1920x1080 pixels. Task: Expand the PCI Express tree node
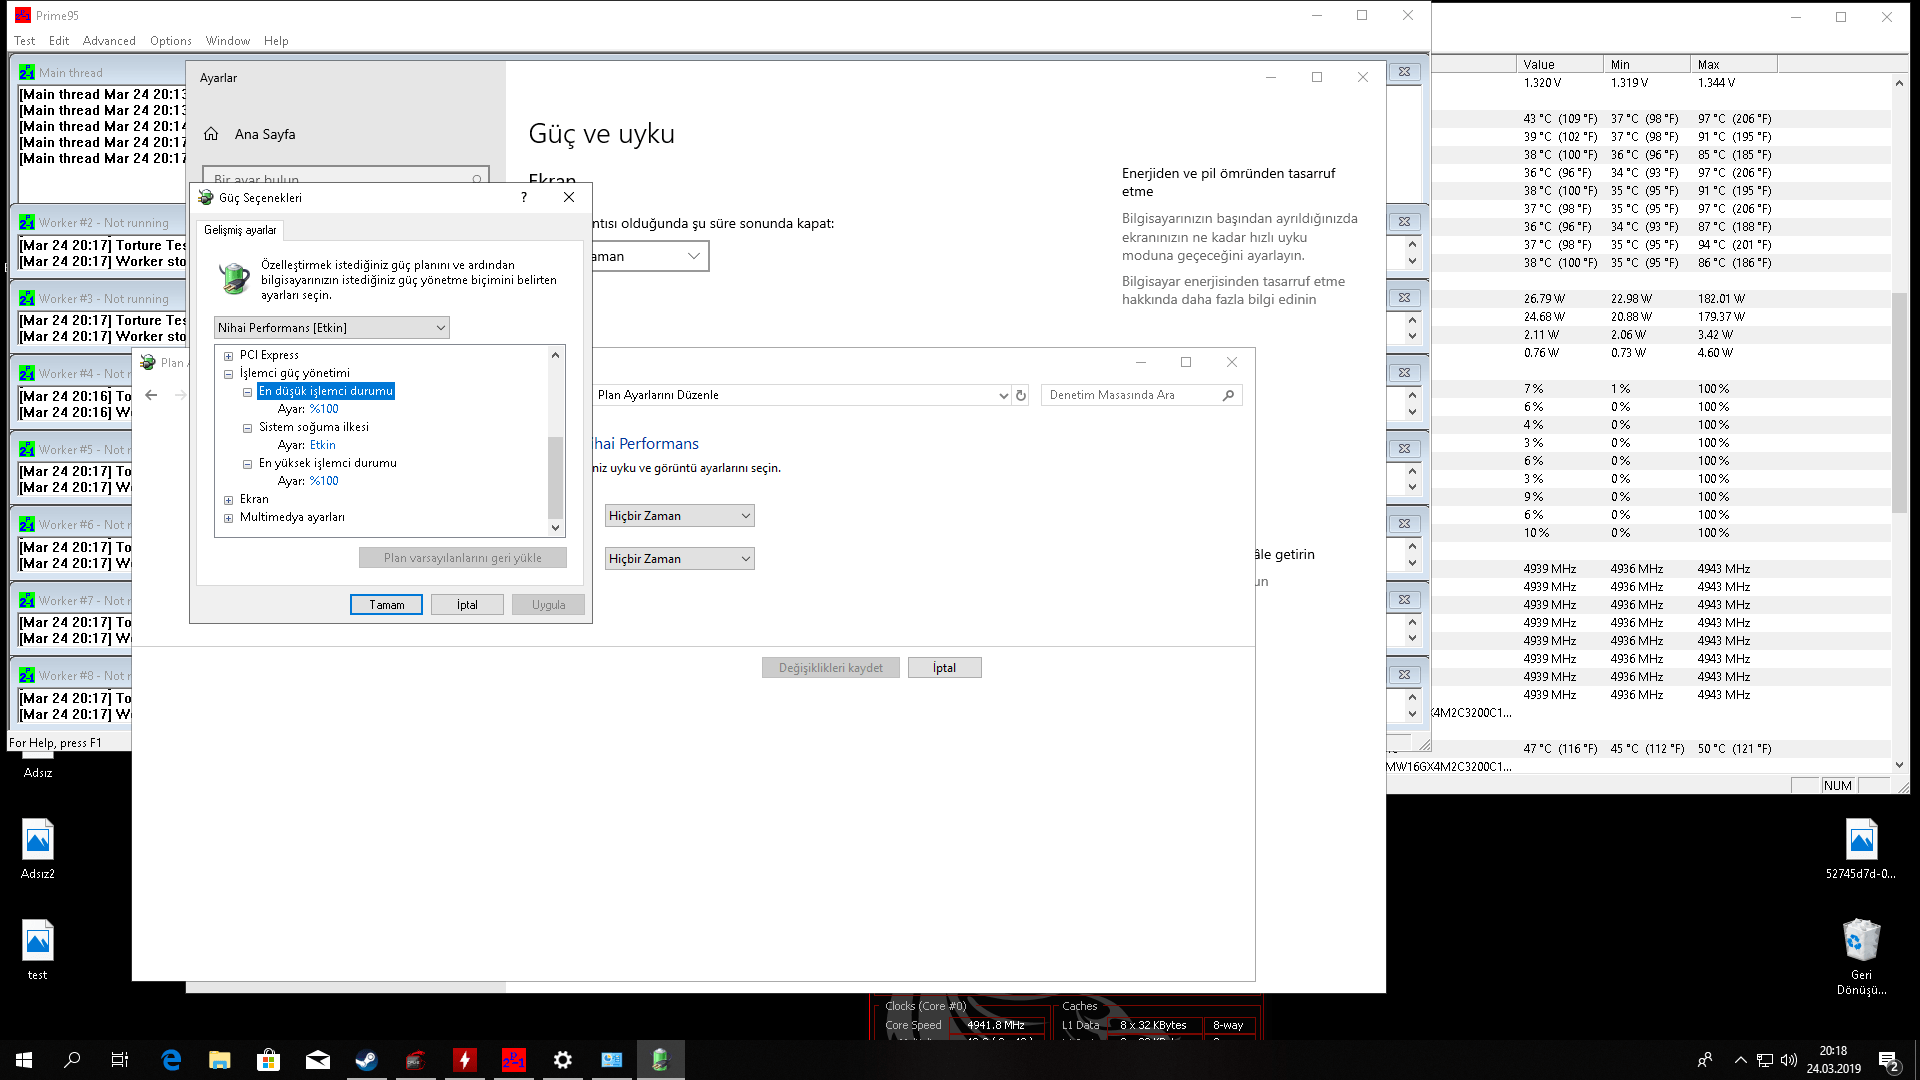click(229, 356)
